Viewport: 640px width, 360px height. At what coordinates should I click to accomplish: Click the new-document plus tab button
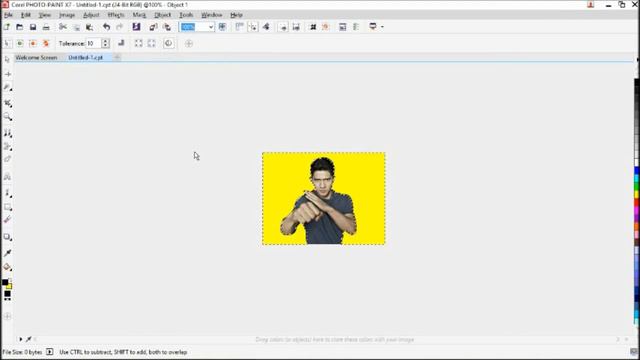(117, 58)
